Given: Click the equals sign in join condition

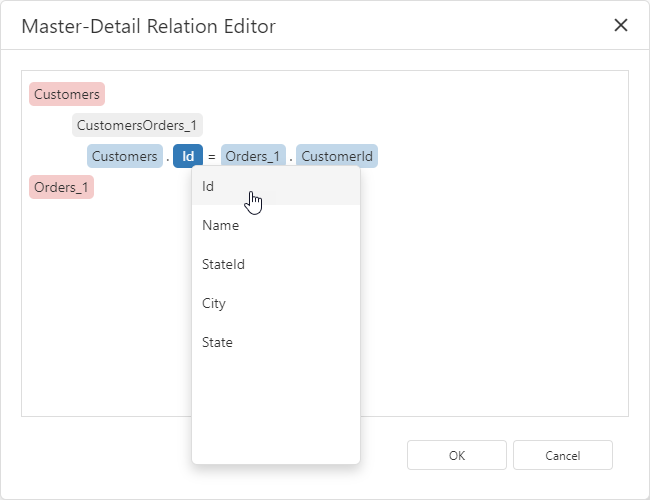Looking at the screenshot, I should (212, 157).
